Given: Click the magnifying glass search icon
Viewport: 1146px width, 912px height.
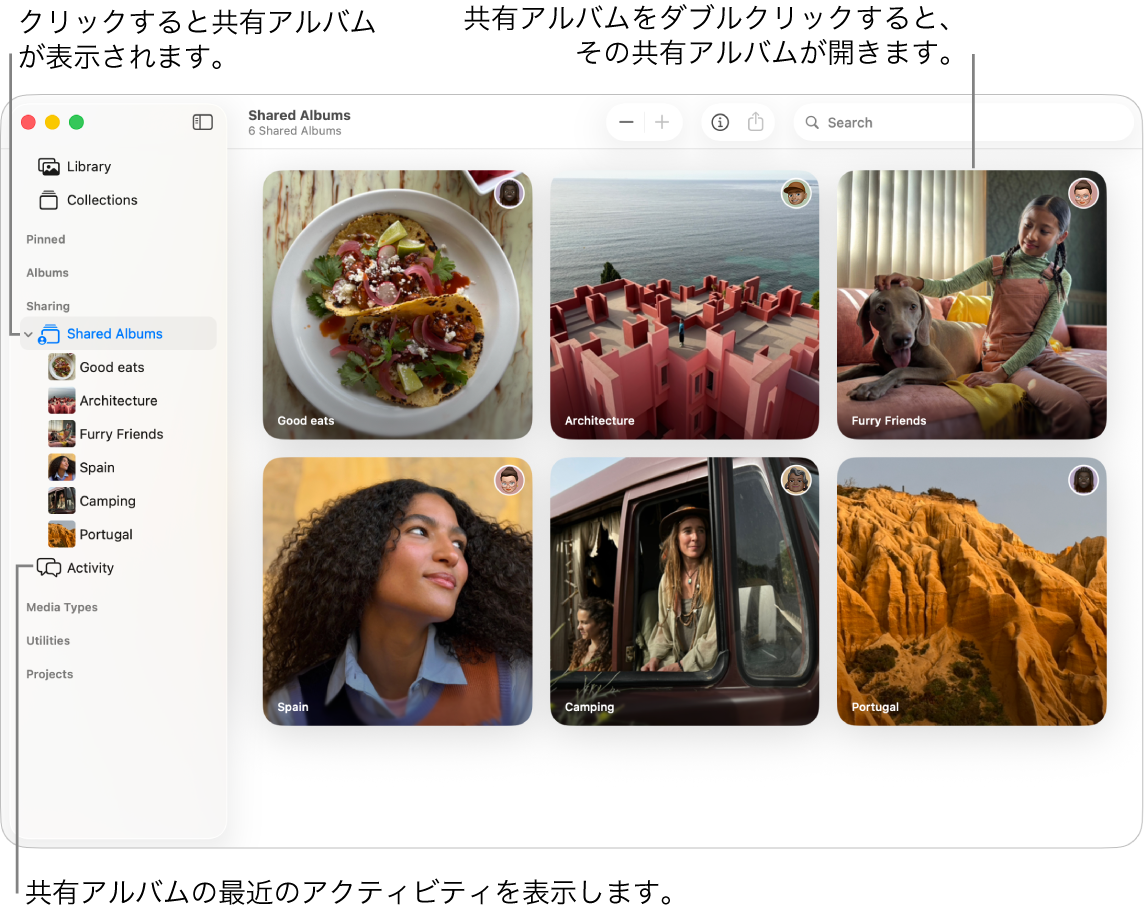Looking at the screenshot, I should point(812,123).
